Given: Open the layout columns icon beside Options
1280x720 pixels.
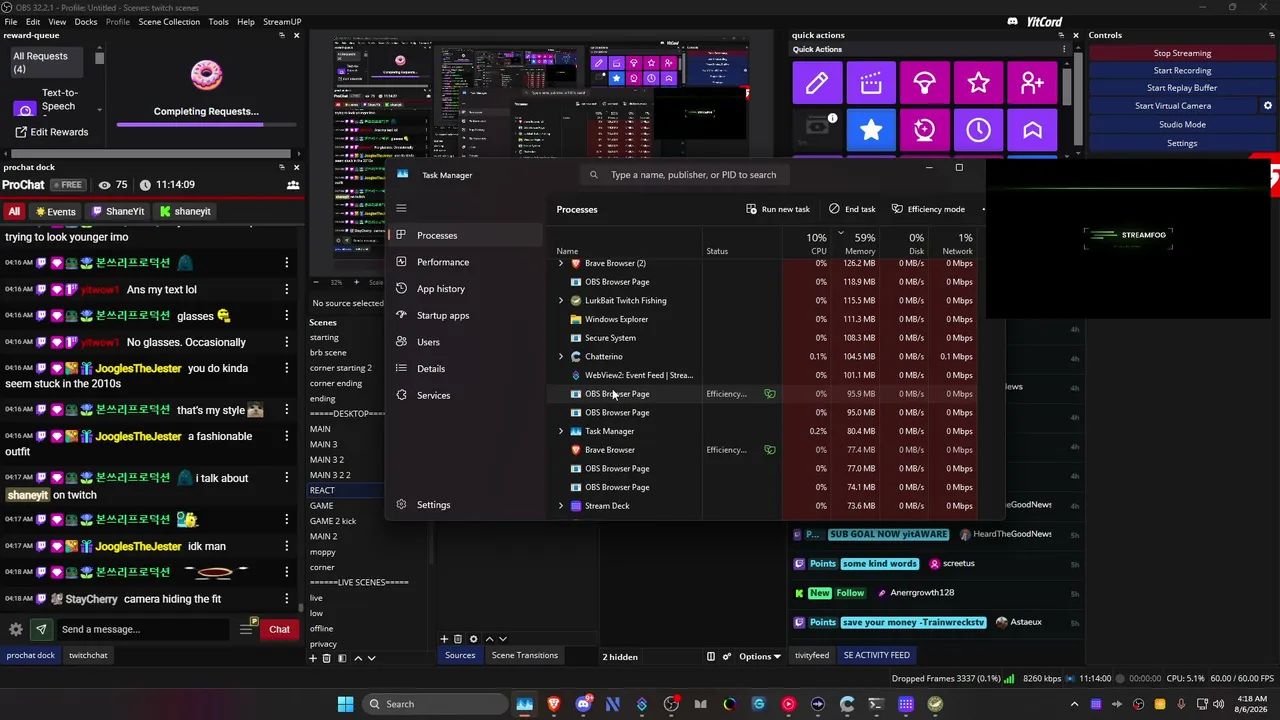Looking at the screenshot, I should pyautogui.click(x=711, y=656).
